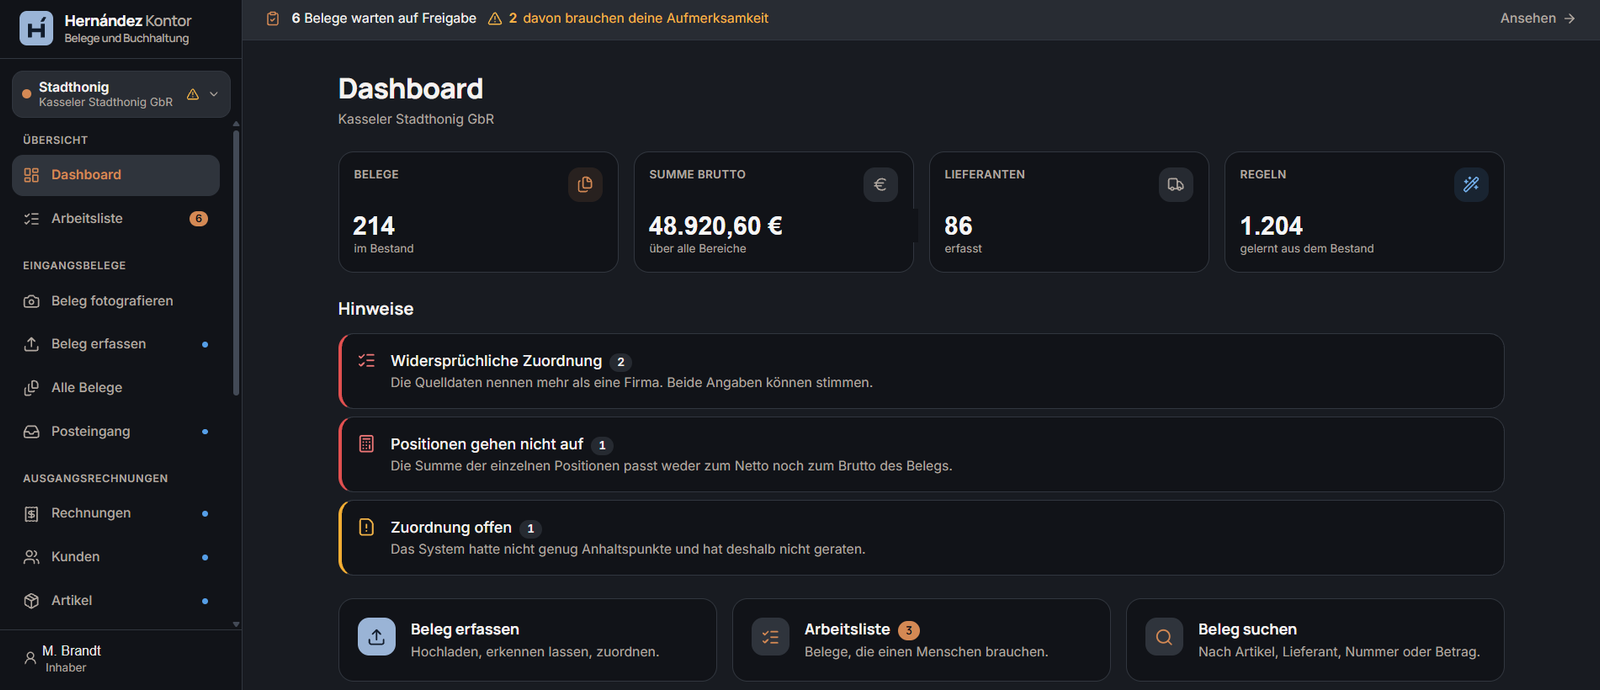Viewport: 1600px width, 690px height.
Task: Open the Zuordnung offen notice
Action: click(x=921, y=538)
